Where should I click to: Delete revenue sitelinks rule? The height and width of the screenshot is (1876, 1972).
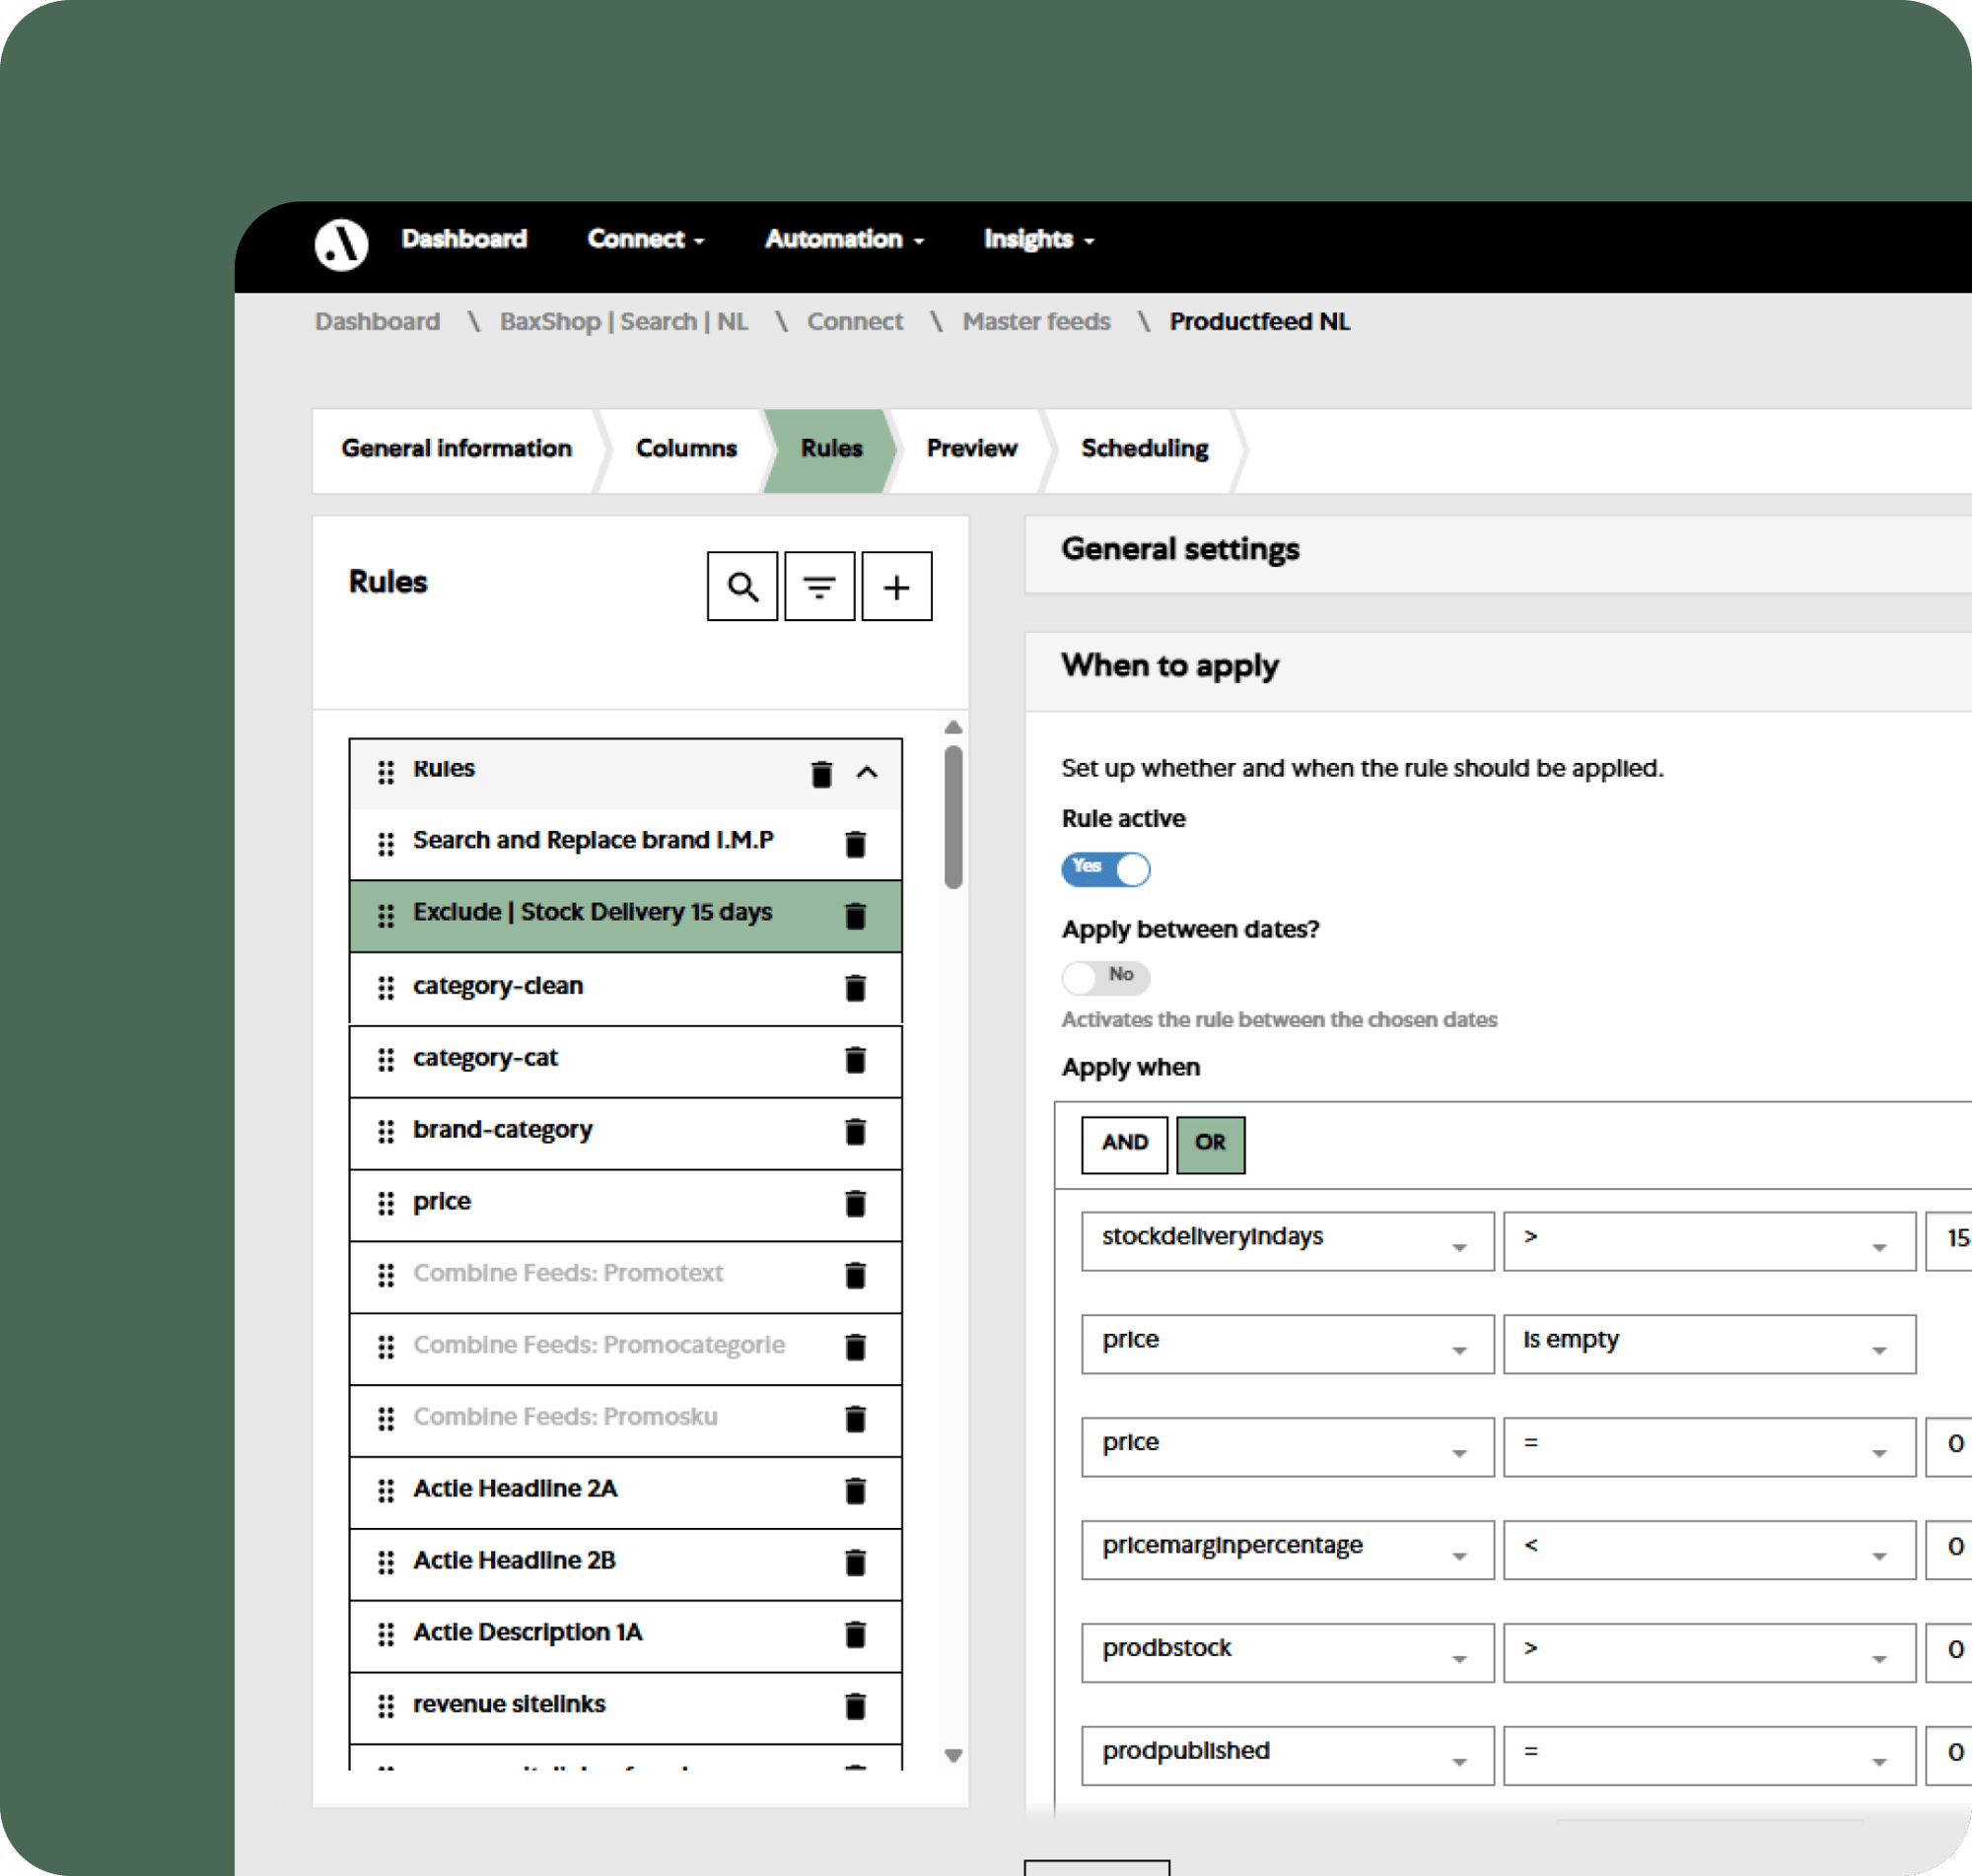coord(855,1707)
